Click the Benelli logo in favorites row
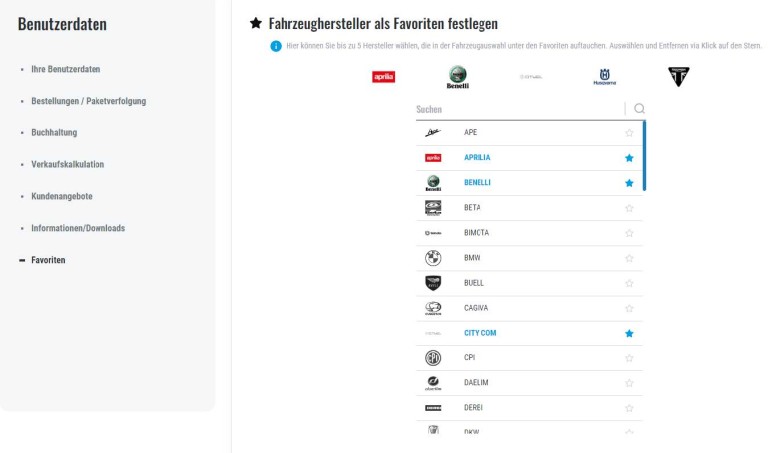The height and width of the screenshot is (453, 768). [x=457, y=77]
